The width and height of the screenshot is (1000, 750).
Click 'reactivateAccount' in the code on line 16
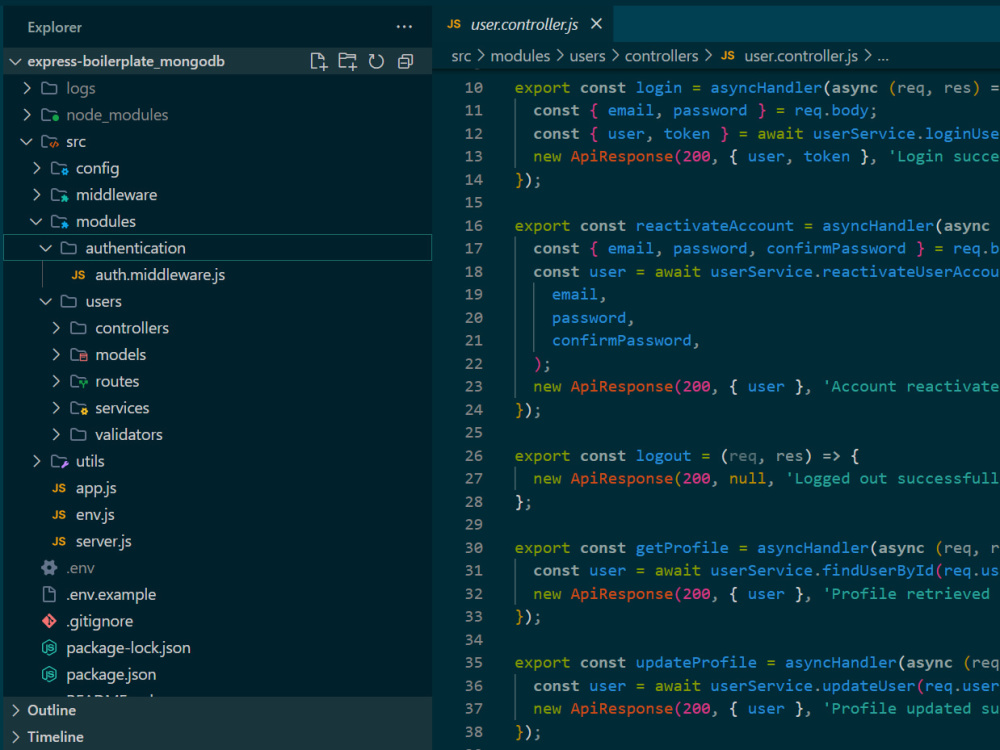tap(714, 226)
